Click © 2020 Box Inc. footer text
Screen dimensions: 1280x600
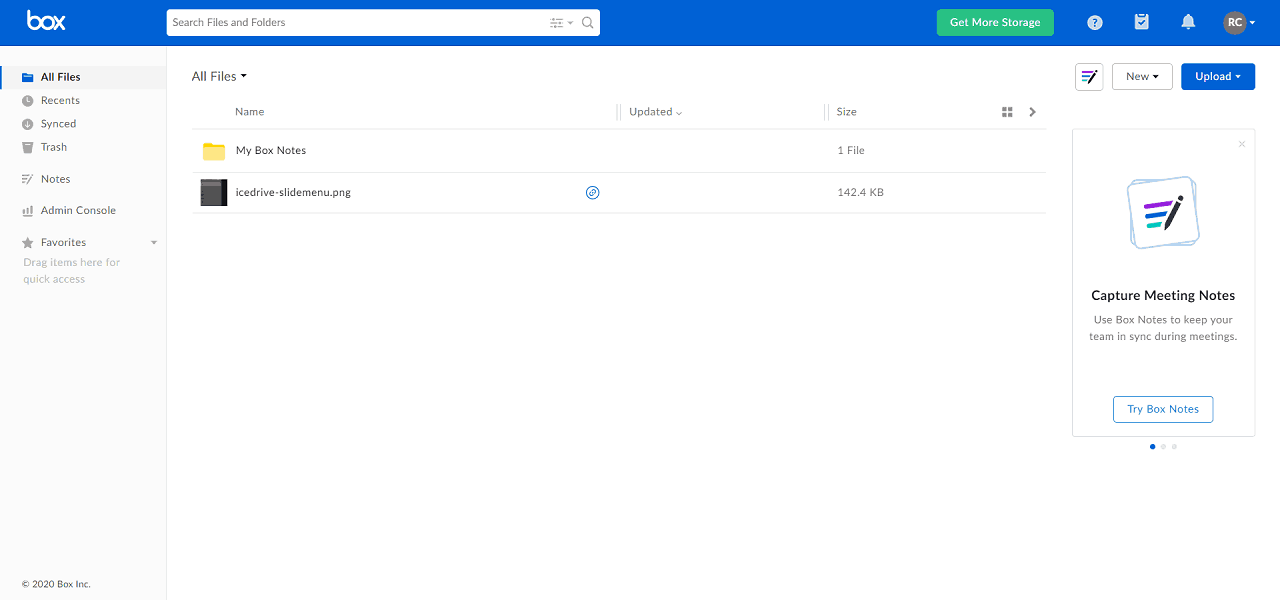pos(56,584)
